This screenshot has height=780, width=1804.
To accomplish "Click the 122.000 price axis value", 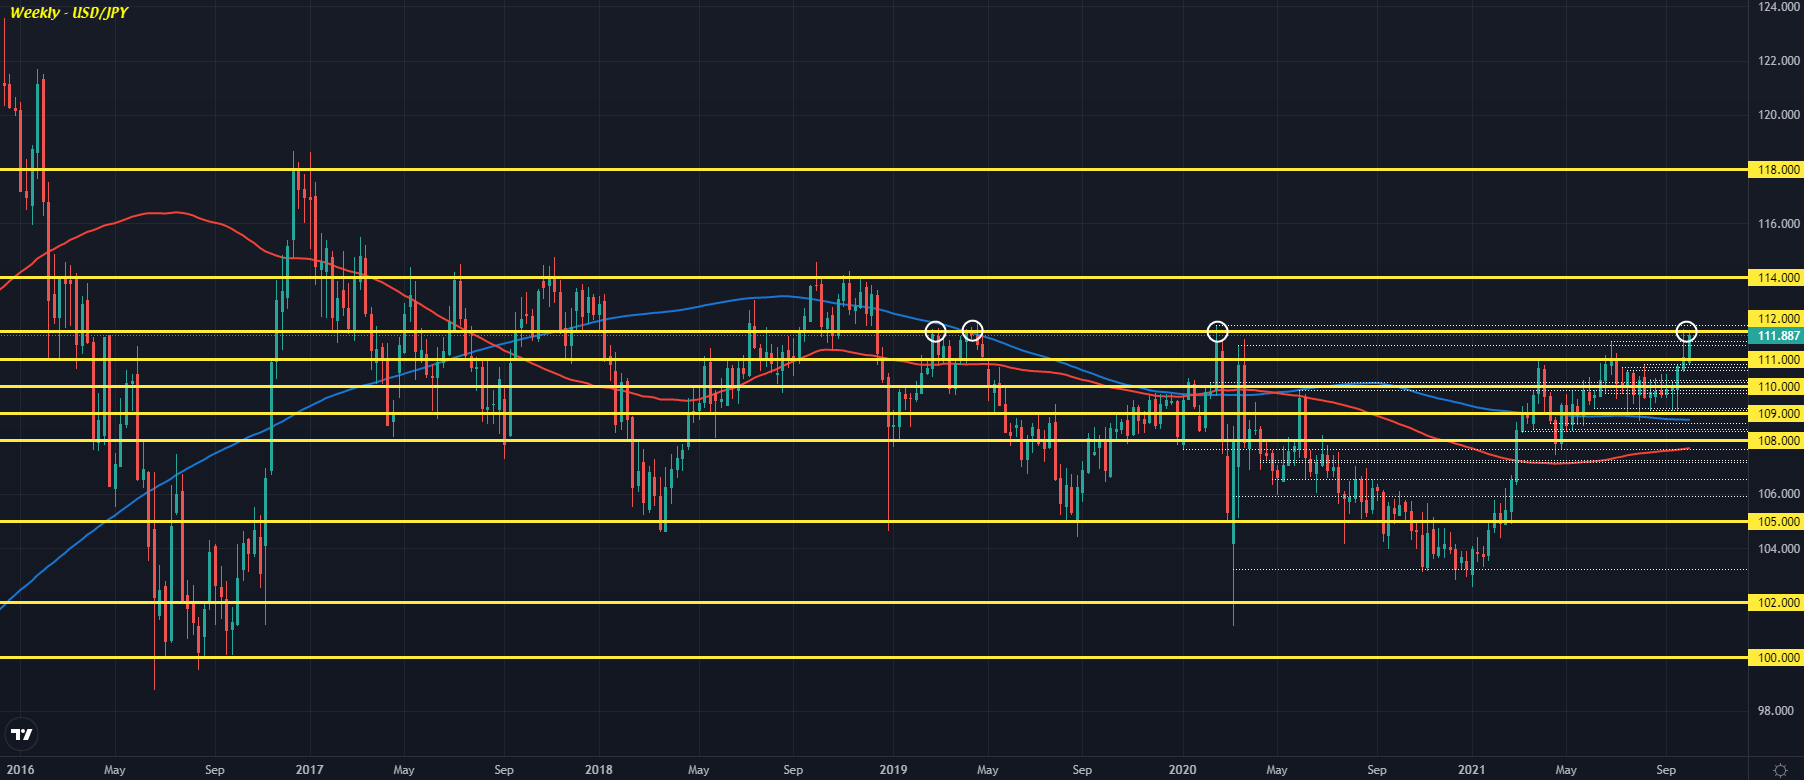I will coord(1779,61).
